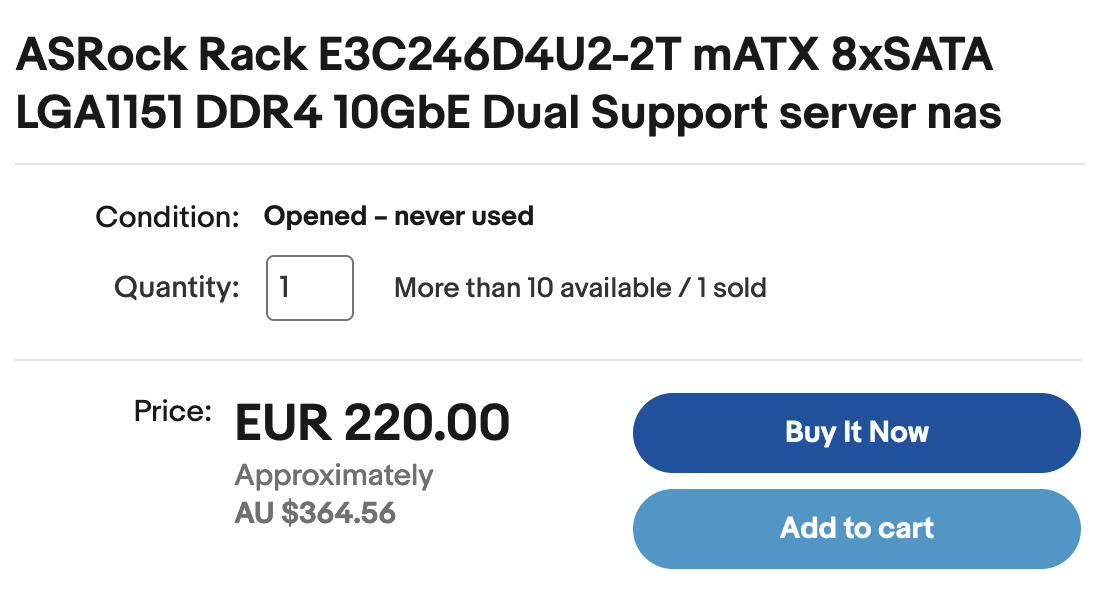Click the 'Quantity:' label
Screen dimensions: 1098x592
click(x=177, y=288)
